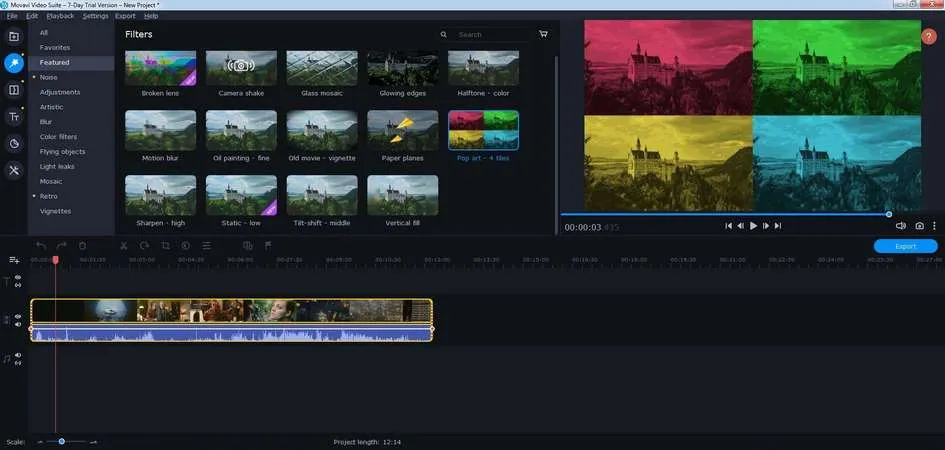Click the Add marker flag icon
The height and width of the screenshot is (450, 945).
[x=268, y=245]
